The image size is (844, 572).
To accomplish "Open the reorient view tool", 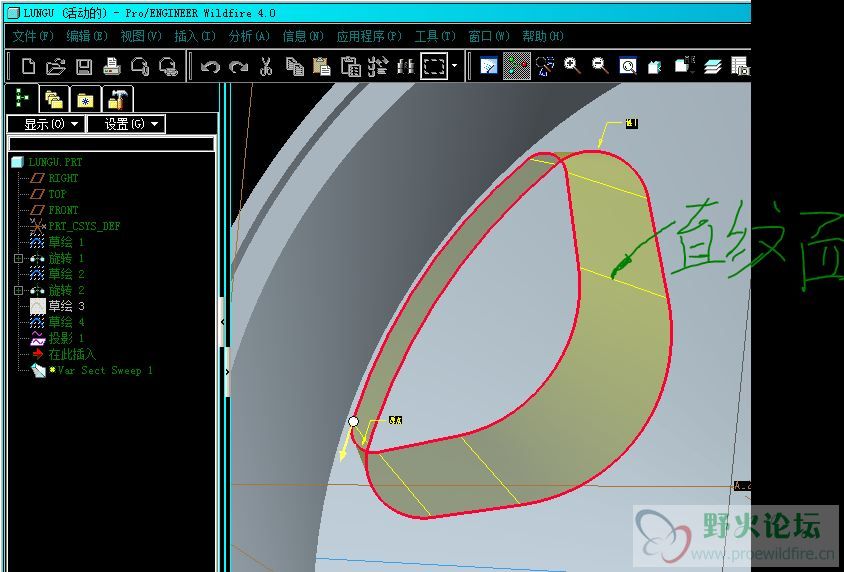I will (x=655, y=67).
